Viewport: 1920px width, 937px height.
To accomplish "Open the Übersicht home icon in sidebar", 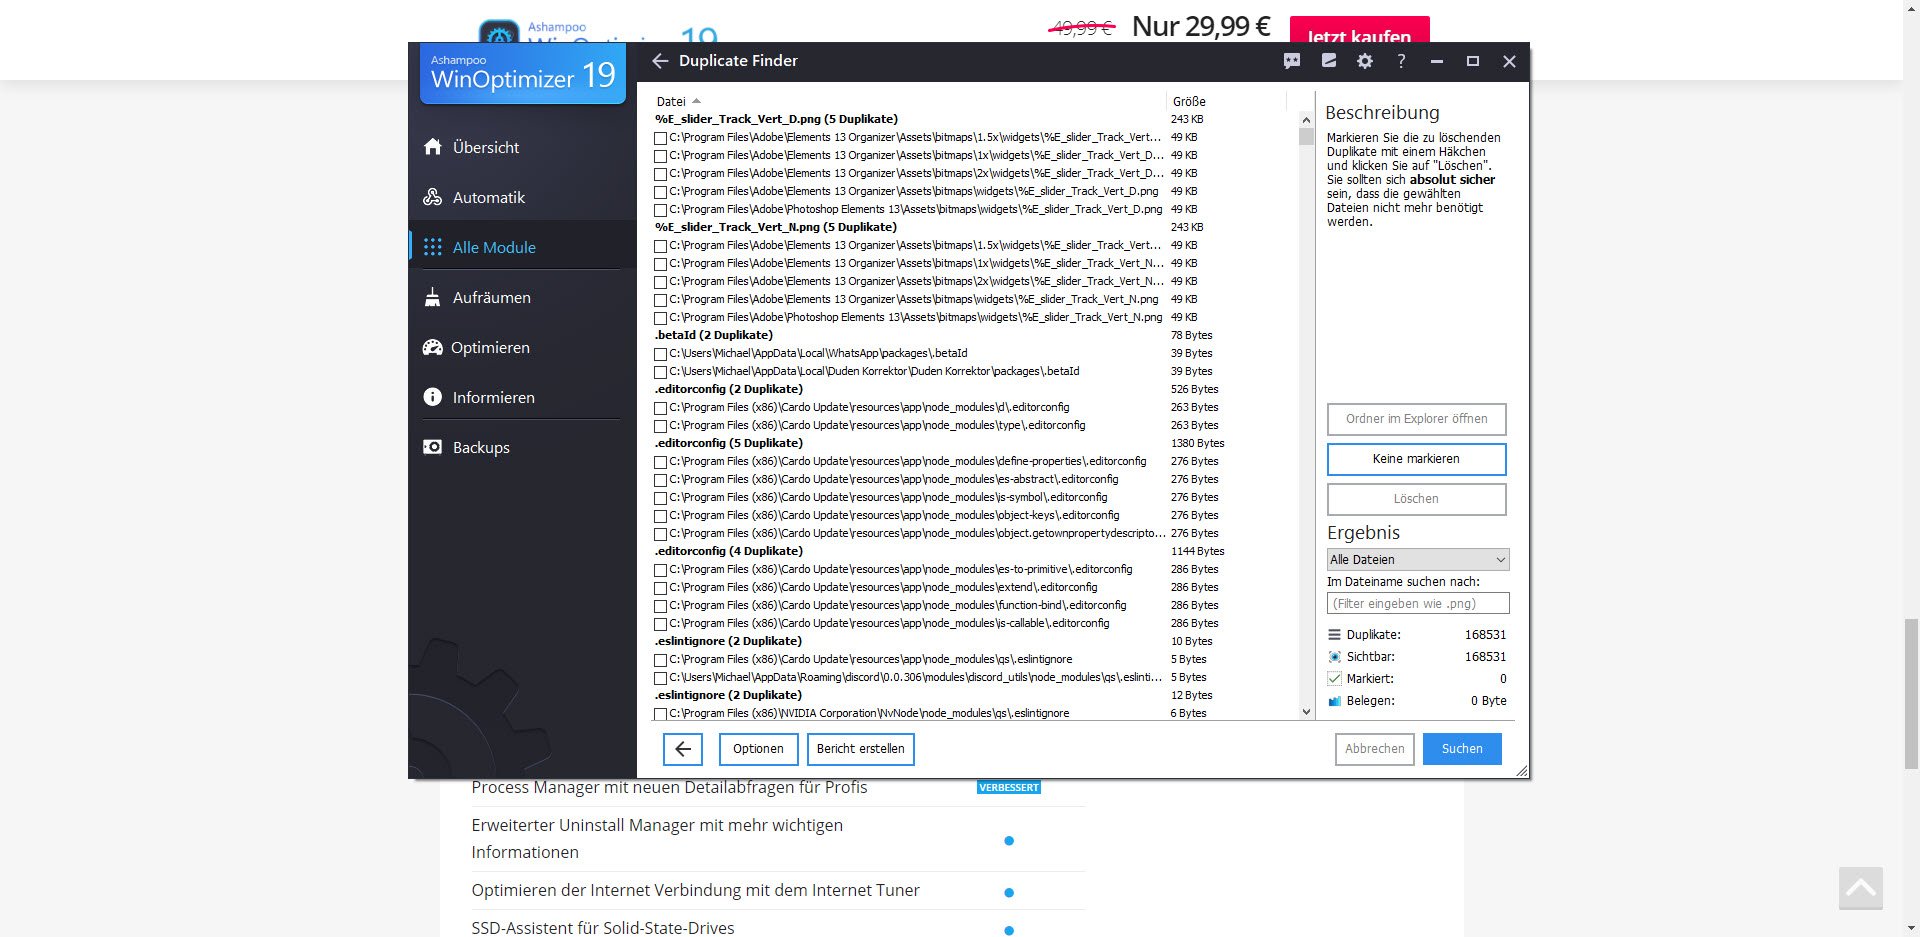I will pos(432,147).
